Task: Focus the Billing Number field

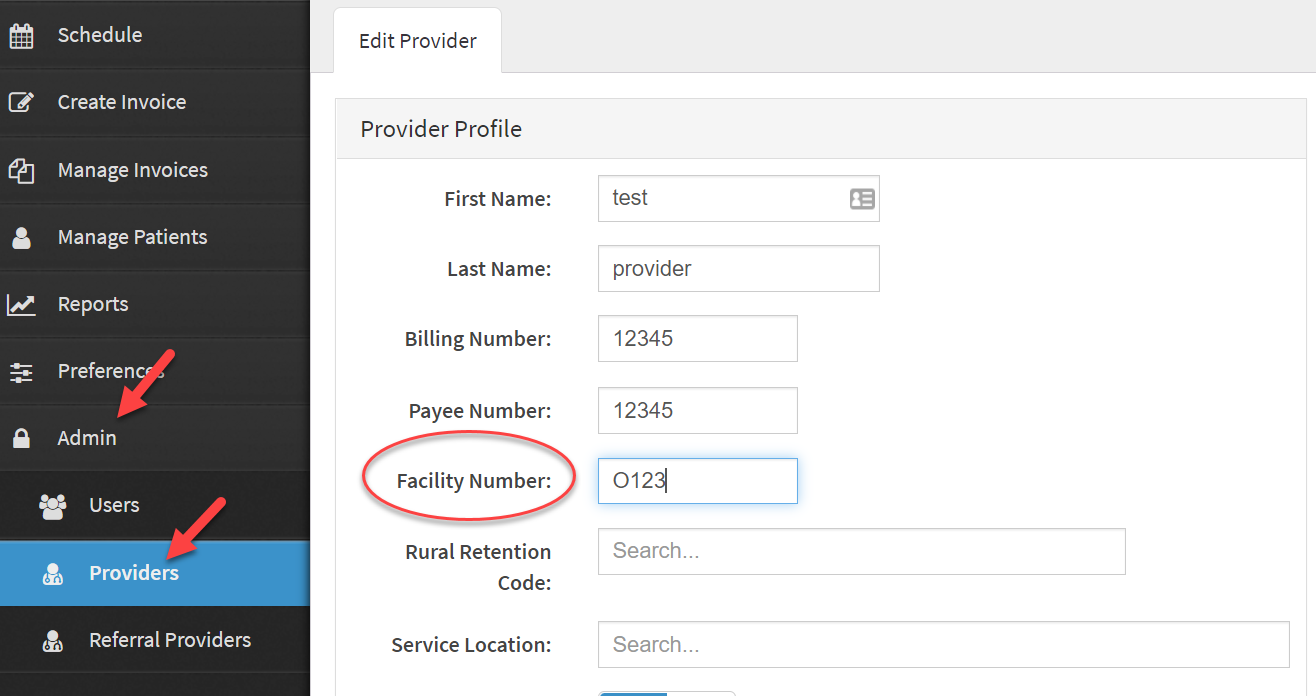Action: click(697, 338)
